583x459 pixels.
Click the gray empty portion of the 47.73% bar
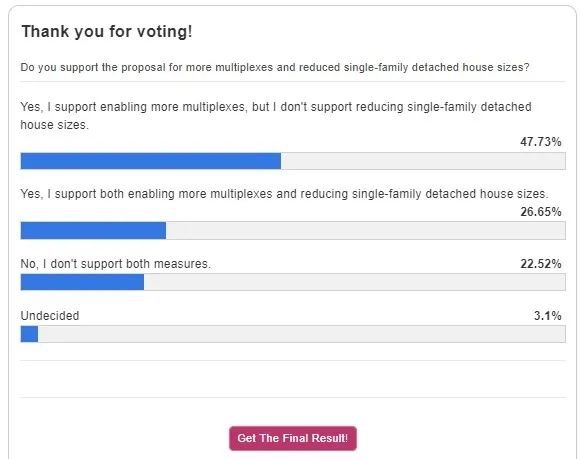pos(423,161)
